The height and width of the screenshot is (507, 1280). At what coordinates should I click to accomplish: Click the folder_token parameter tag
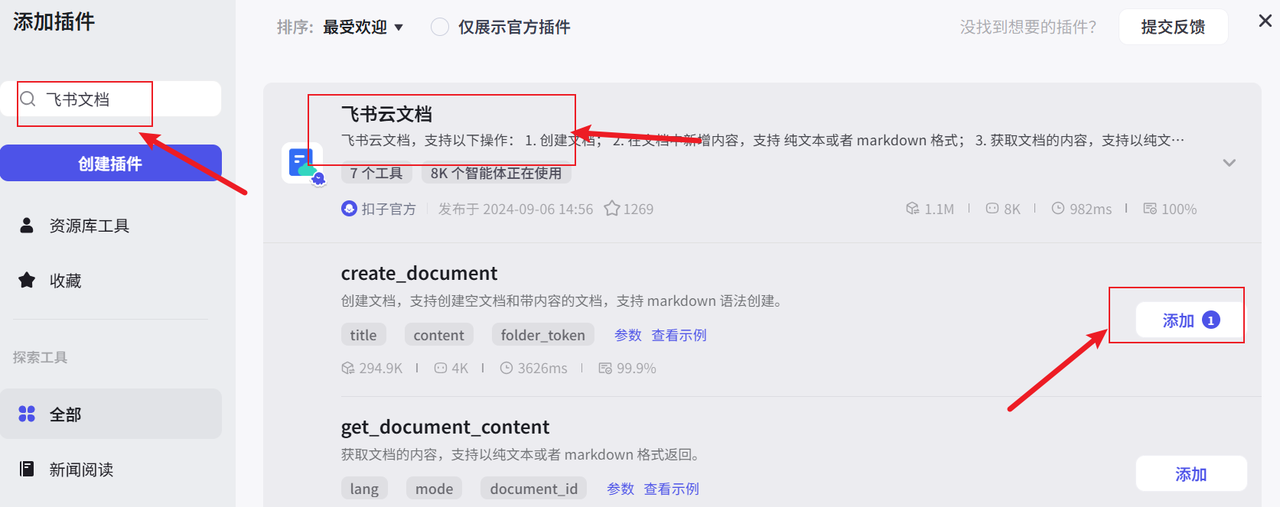[x=543, y=335]
